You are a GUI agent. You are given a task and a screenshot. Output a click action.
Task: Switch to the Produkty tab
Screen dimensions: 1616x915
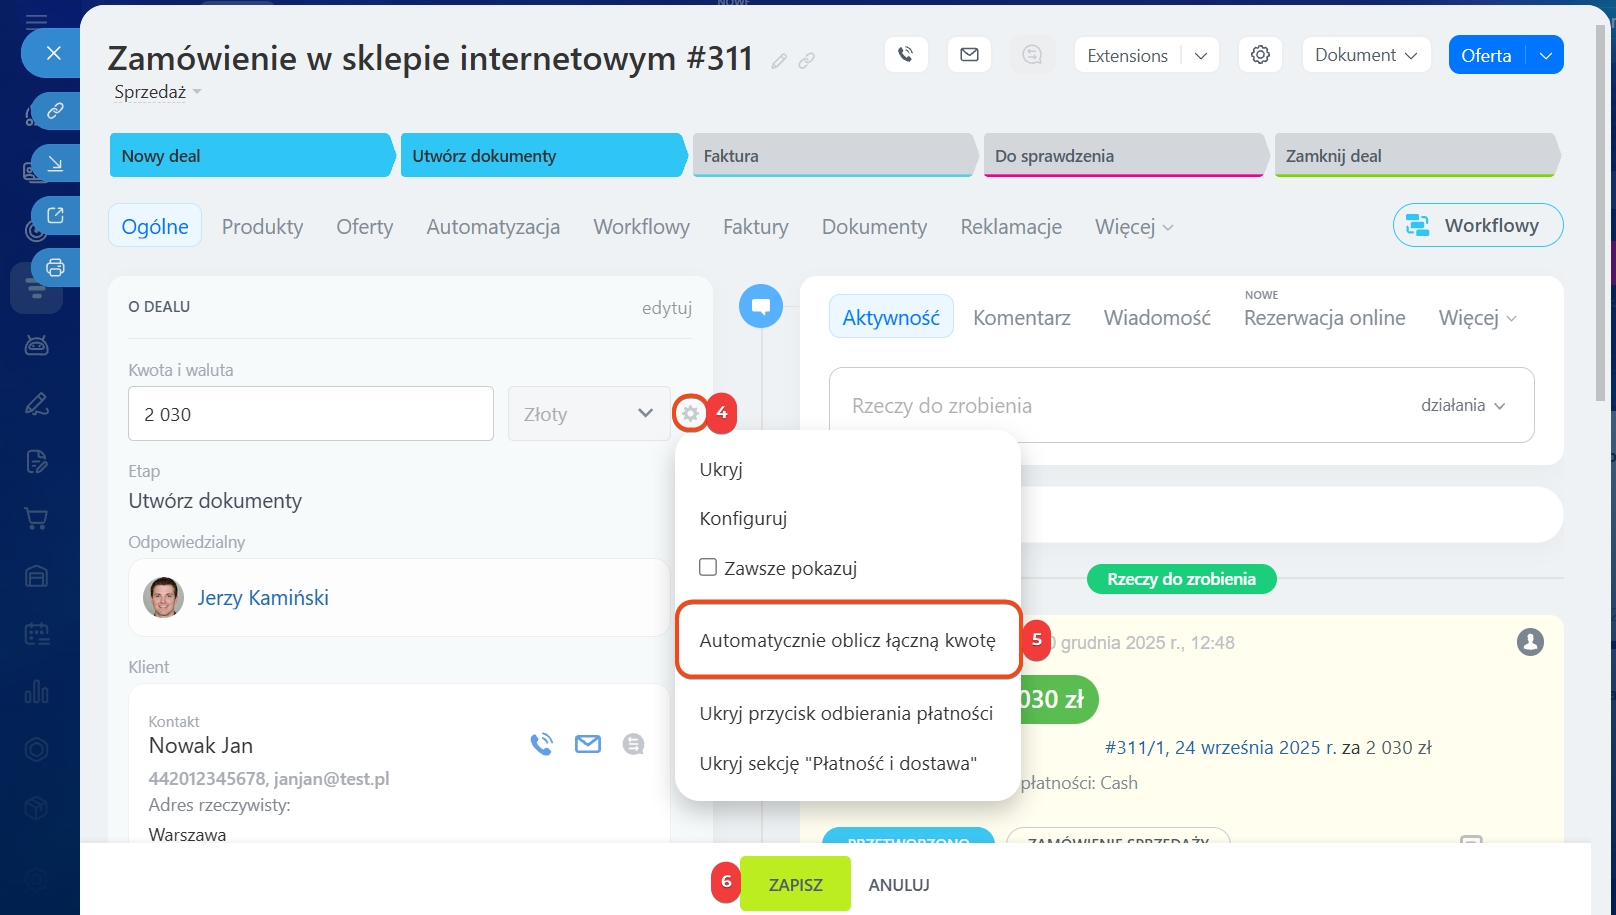pos(262,226)
